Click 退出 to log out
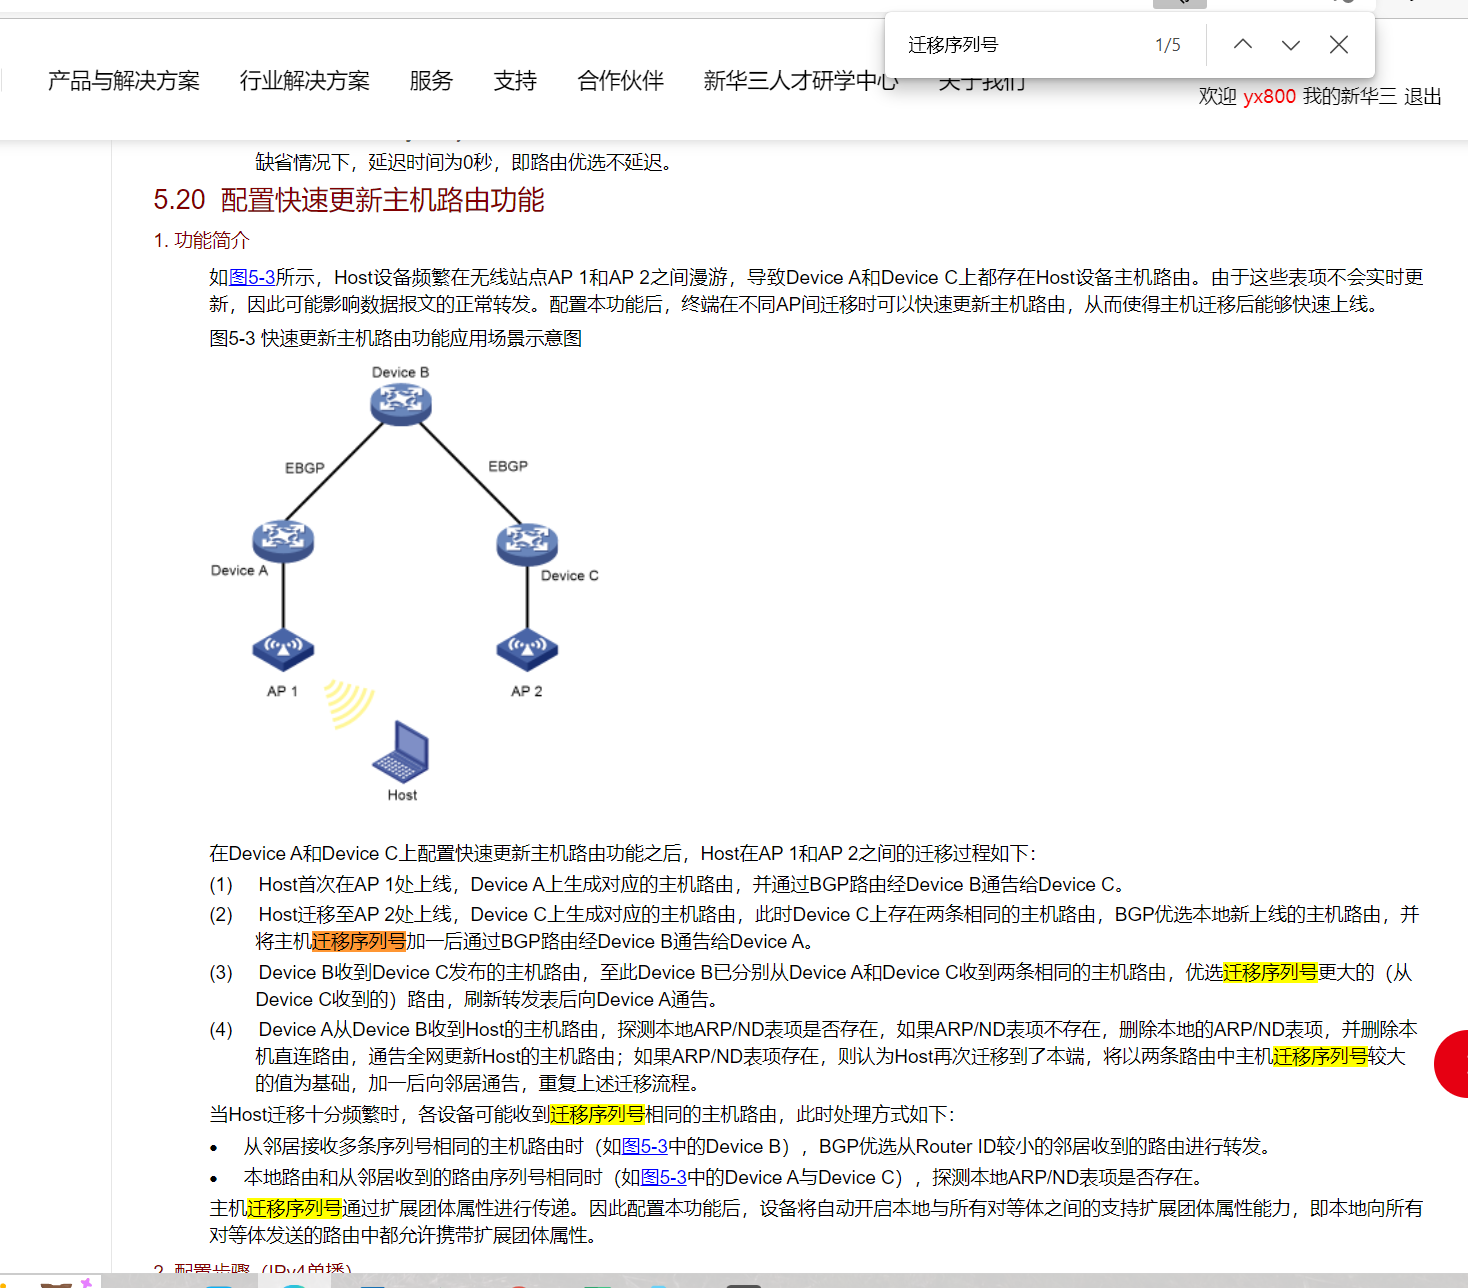Screen dimensions: 1468x1288 click(1423, 97)
